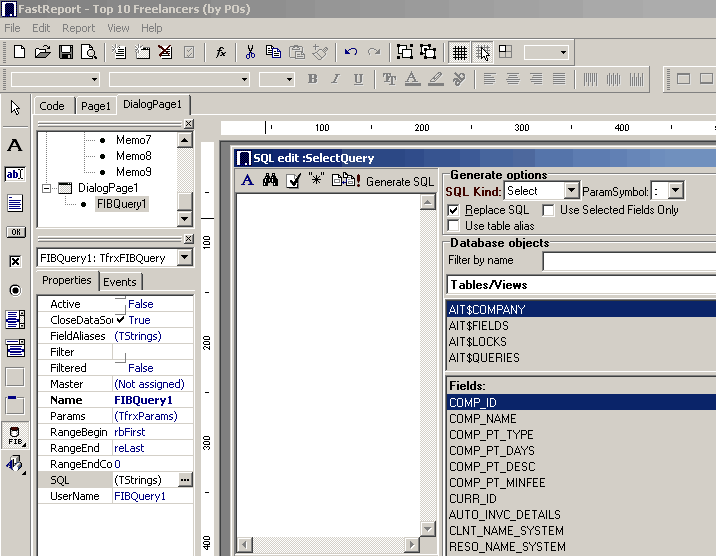Image resolution: width=716 pixels, height=556 pixels.
Task: Open the ParamSymbol dropdown
Action: [x=676, y=191]
